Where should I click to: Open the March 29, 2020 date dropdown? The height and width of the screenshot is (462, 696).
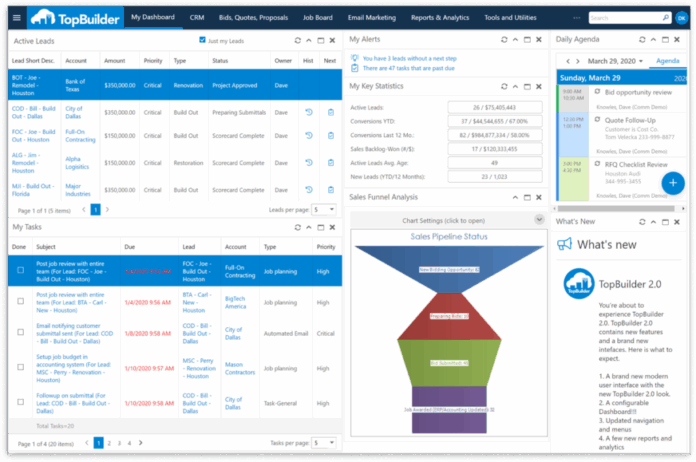coord(615,61)
